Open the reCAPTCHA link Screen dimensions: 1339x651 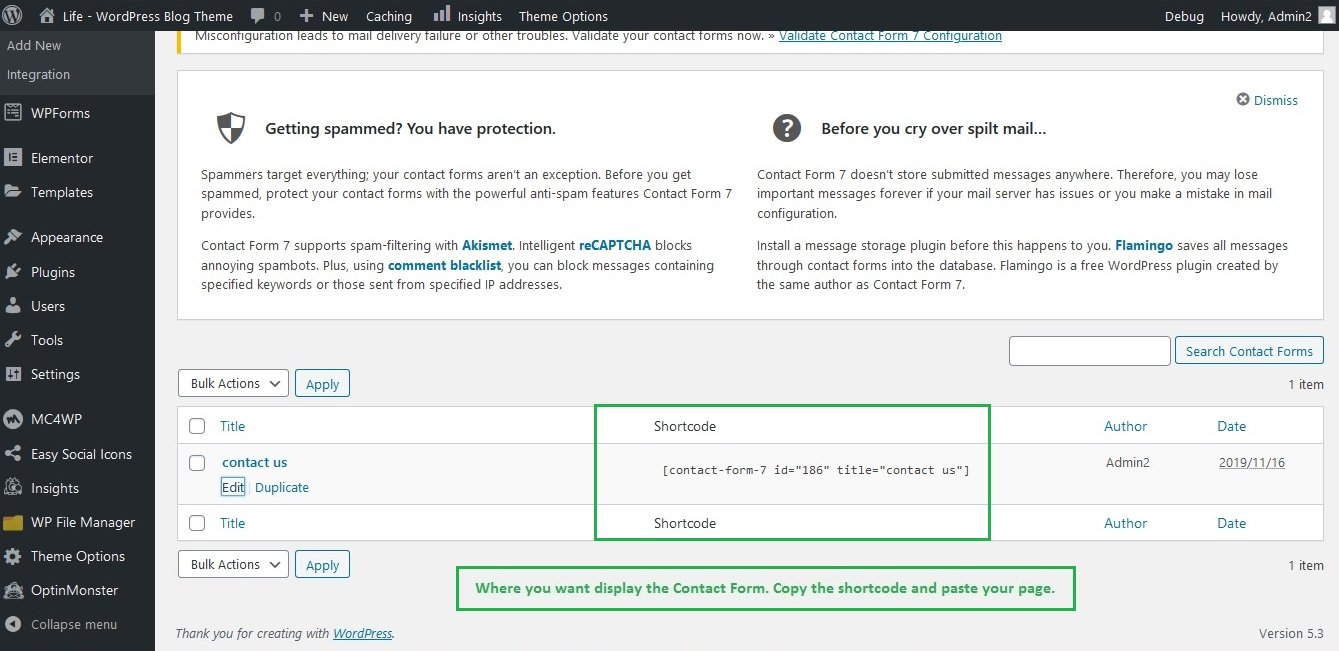tap(614, 245)
